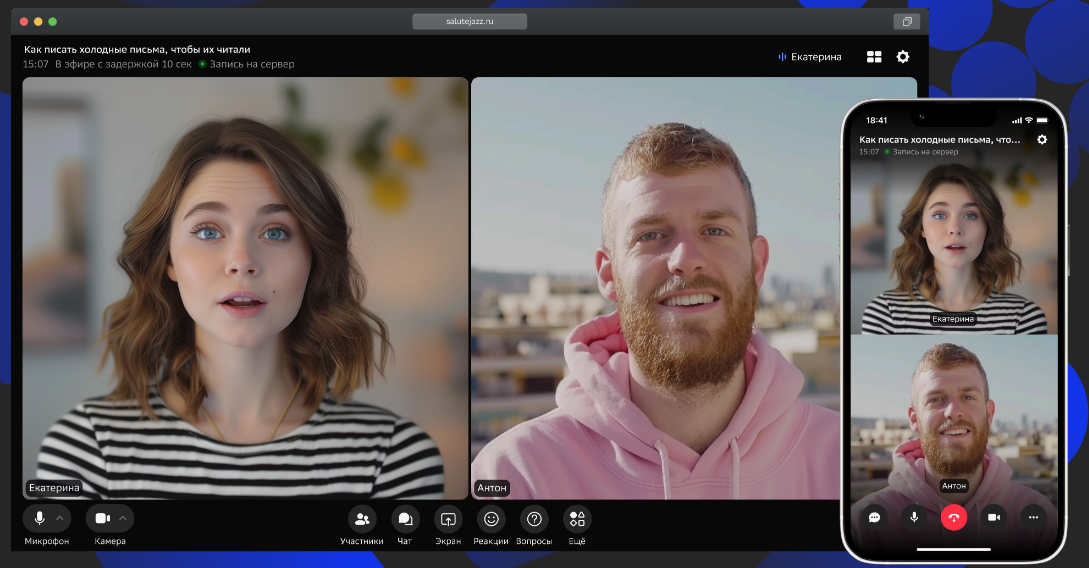
Task: Expand camera device options chevron
Action: coord(123,518)
